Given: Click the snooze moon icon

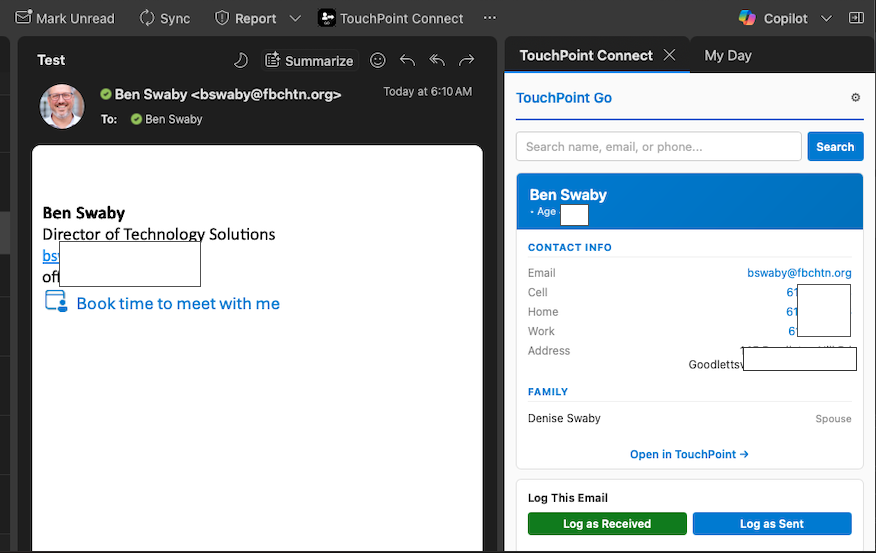Looking at the screenshot, I should pyautogui.click(x=241, y=60).
